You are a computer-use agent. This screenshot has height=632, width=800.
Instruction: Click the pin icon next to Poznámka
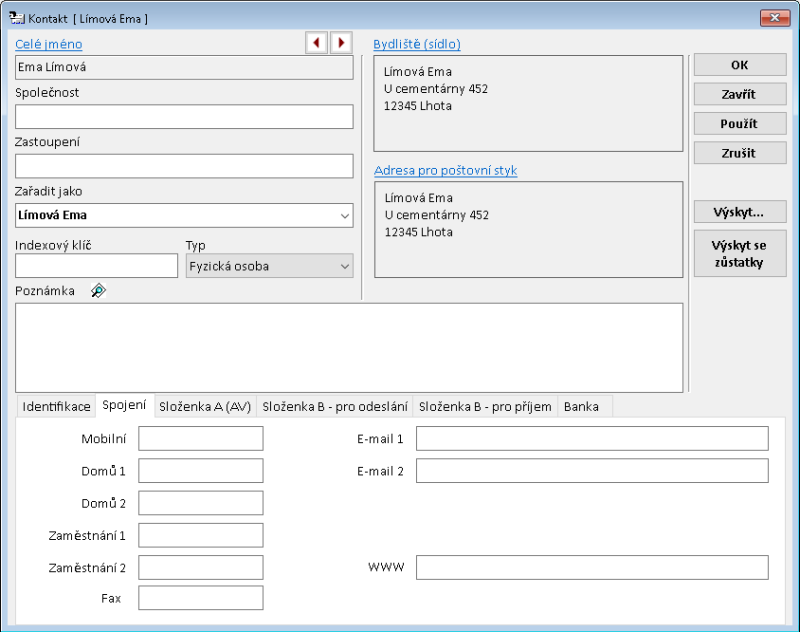point(97,291)
